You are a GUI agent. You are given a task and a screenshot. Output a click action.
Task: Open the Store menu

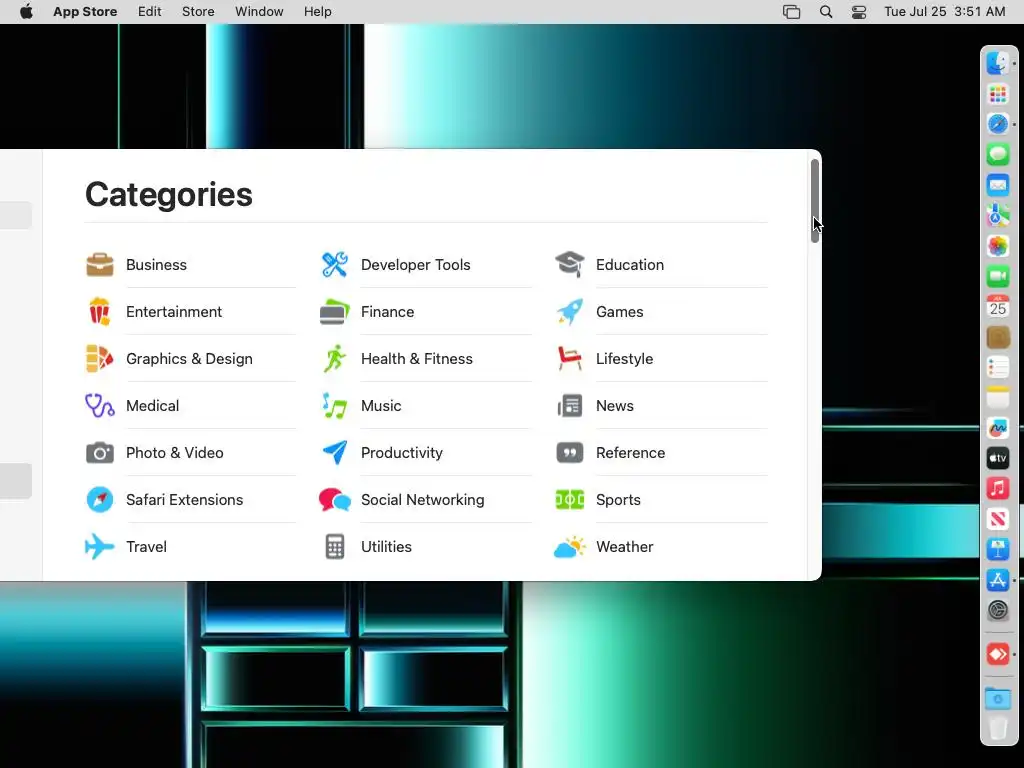(198, 12)
